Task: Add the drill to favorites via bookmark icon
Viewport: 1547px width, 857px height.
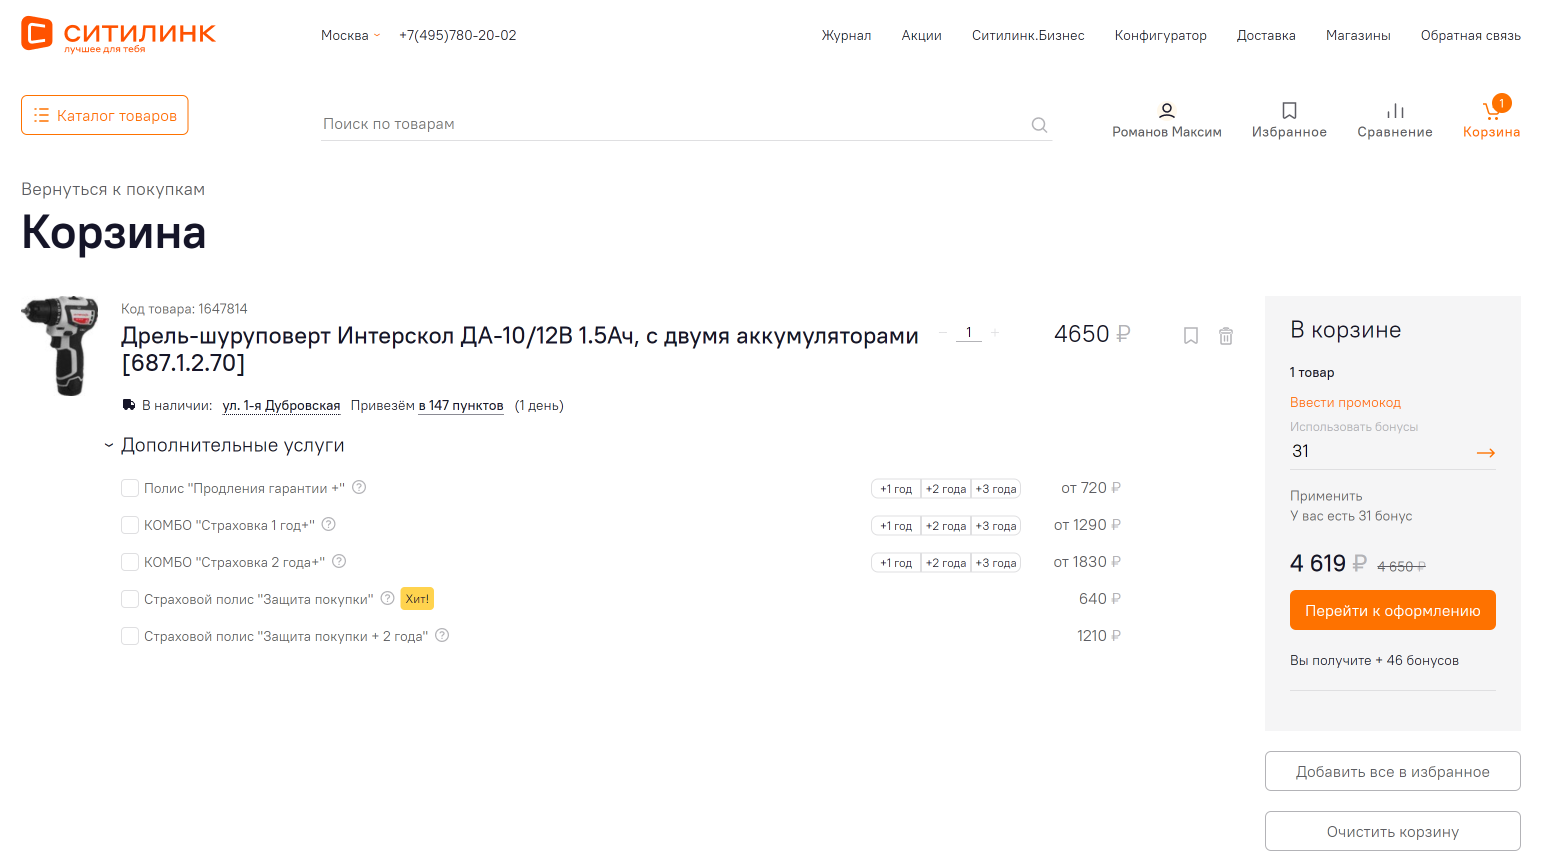Action: point(1191,336)
